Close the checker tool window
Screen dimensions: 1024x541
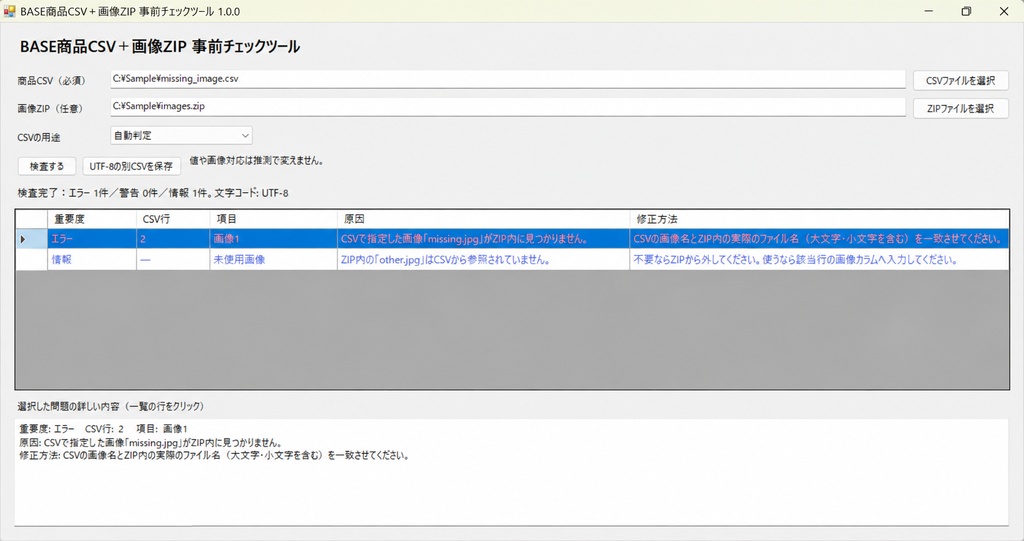[1004, 11]
